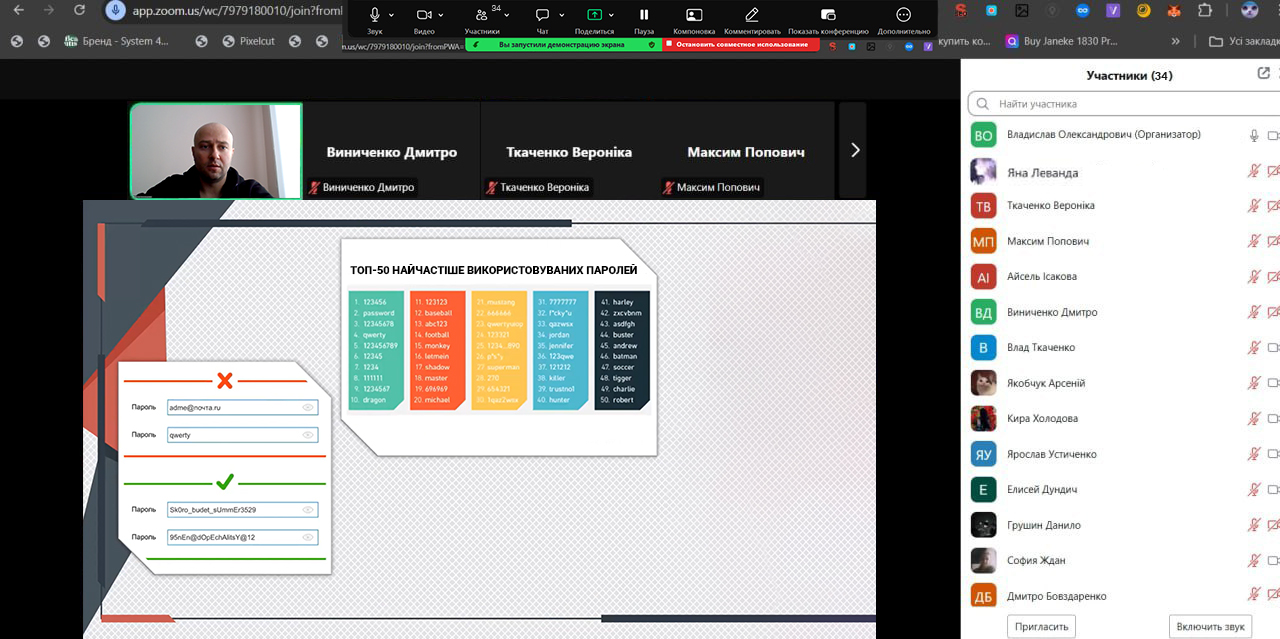1280x639 pixels.
Task: Click Показать конференцию icon
Action: 828,15
